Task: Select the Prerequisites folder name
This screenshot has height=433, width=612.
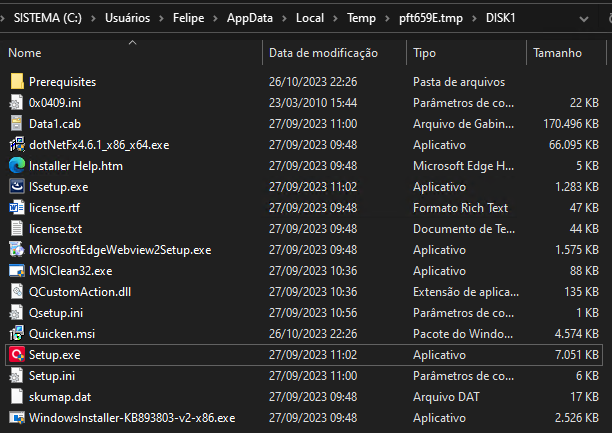Action: pyautogui.click(x=62, y=82)
